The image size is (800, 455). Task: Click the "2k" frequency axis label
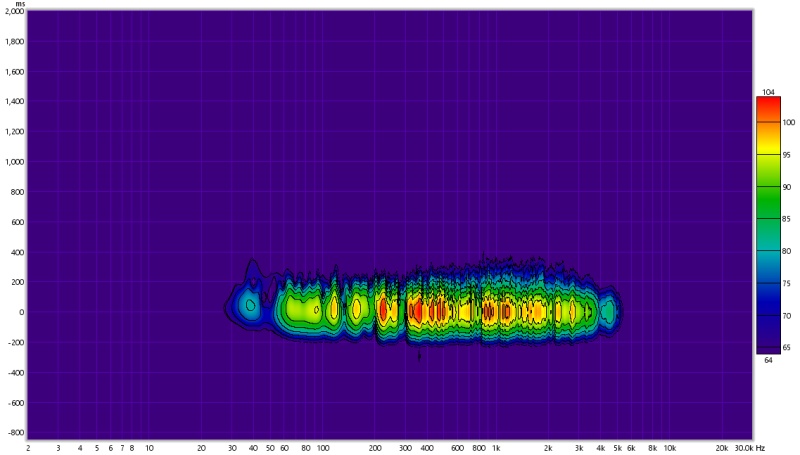548,448
